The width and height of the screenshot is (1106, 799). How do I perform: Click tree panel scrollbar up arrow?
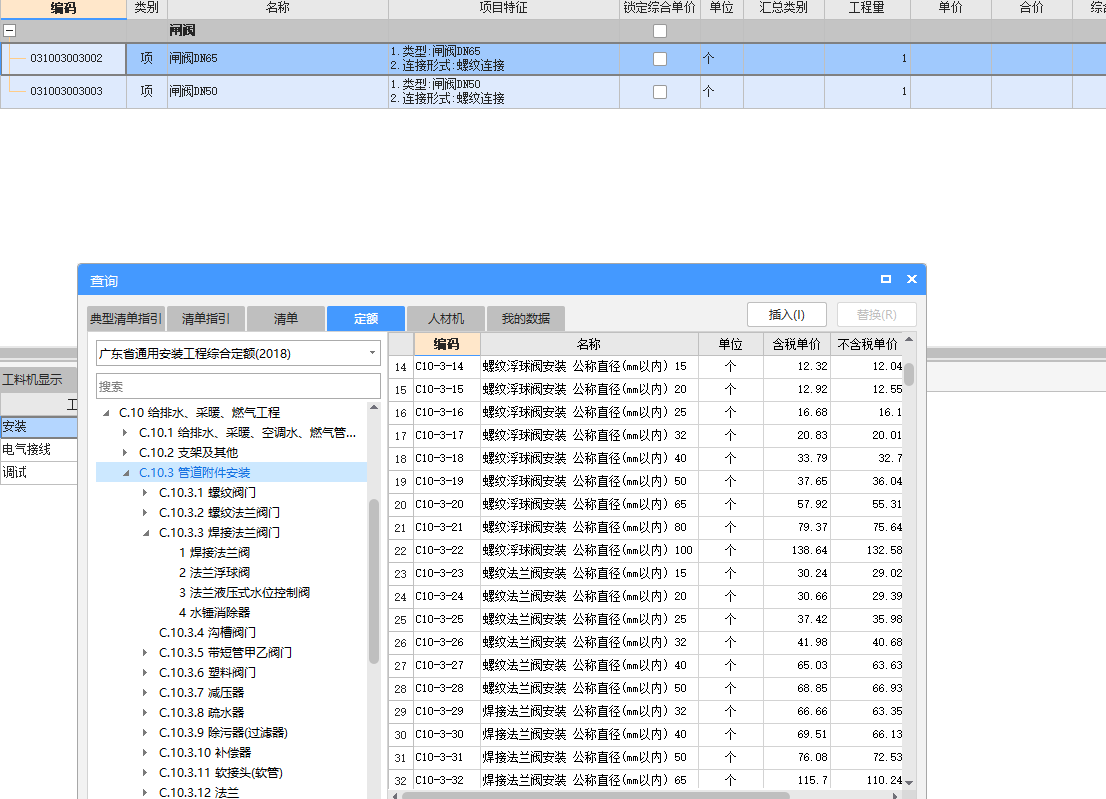tap(374, 408)
